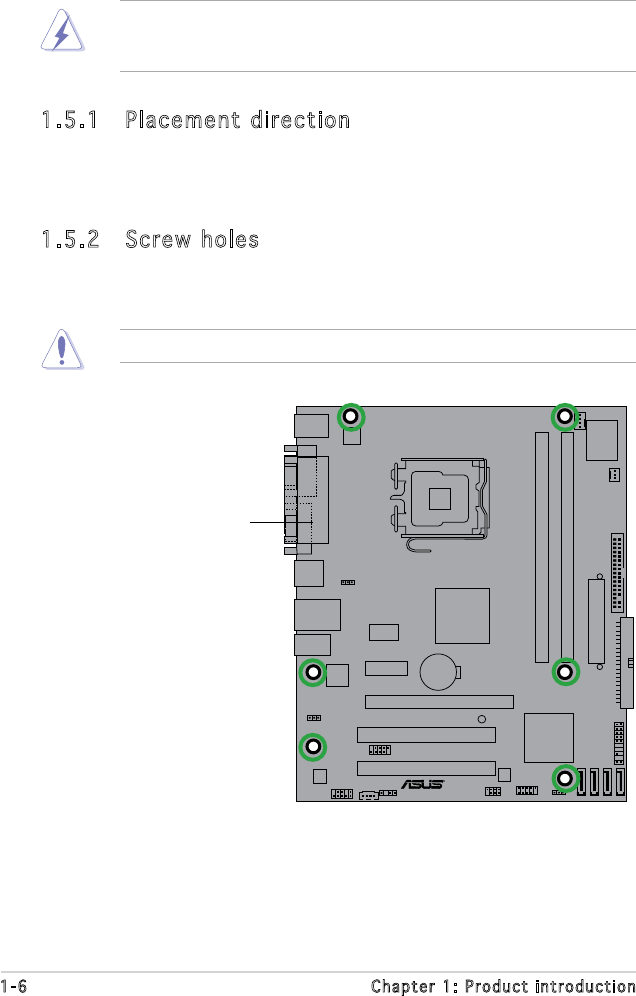Image resolution: width=636 pixels, height=996 pixels.
Task: Click 'Chapter 1: Product introduction' footer text
Action: point(503,986)
